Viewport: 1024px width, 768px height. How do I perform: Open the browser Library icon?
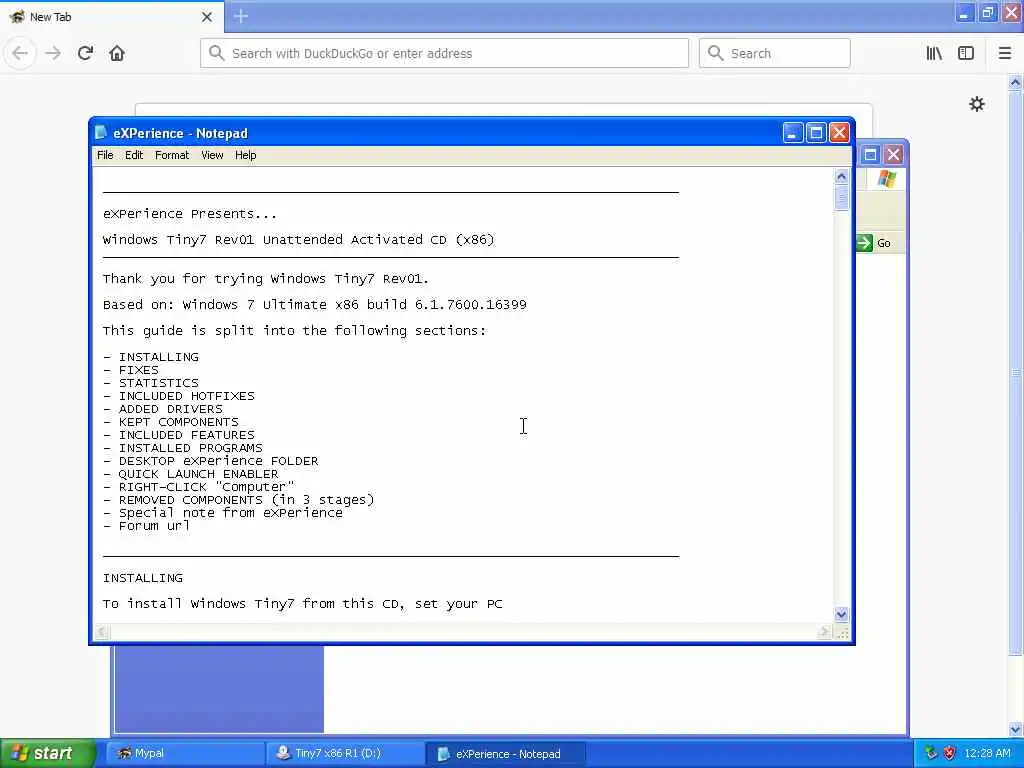tap(934, 53)
